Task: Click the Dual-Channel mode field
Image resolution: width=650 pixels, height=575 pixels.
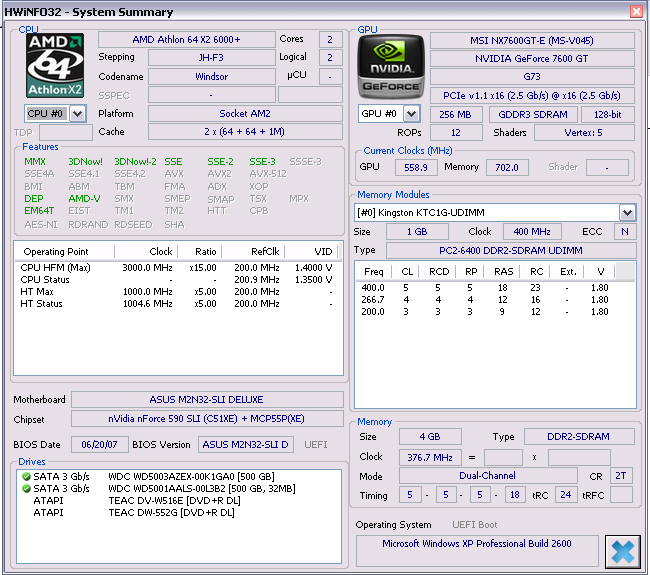Action: point(488,476)
